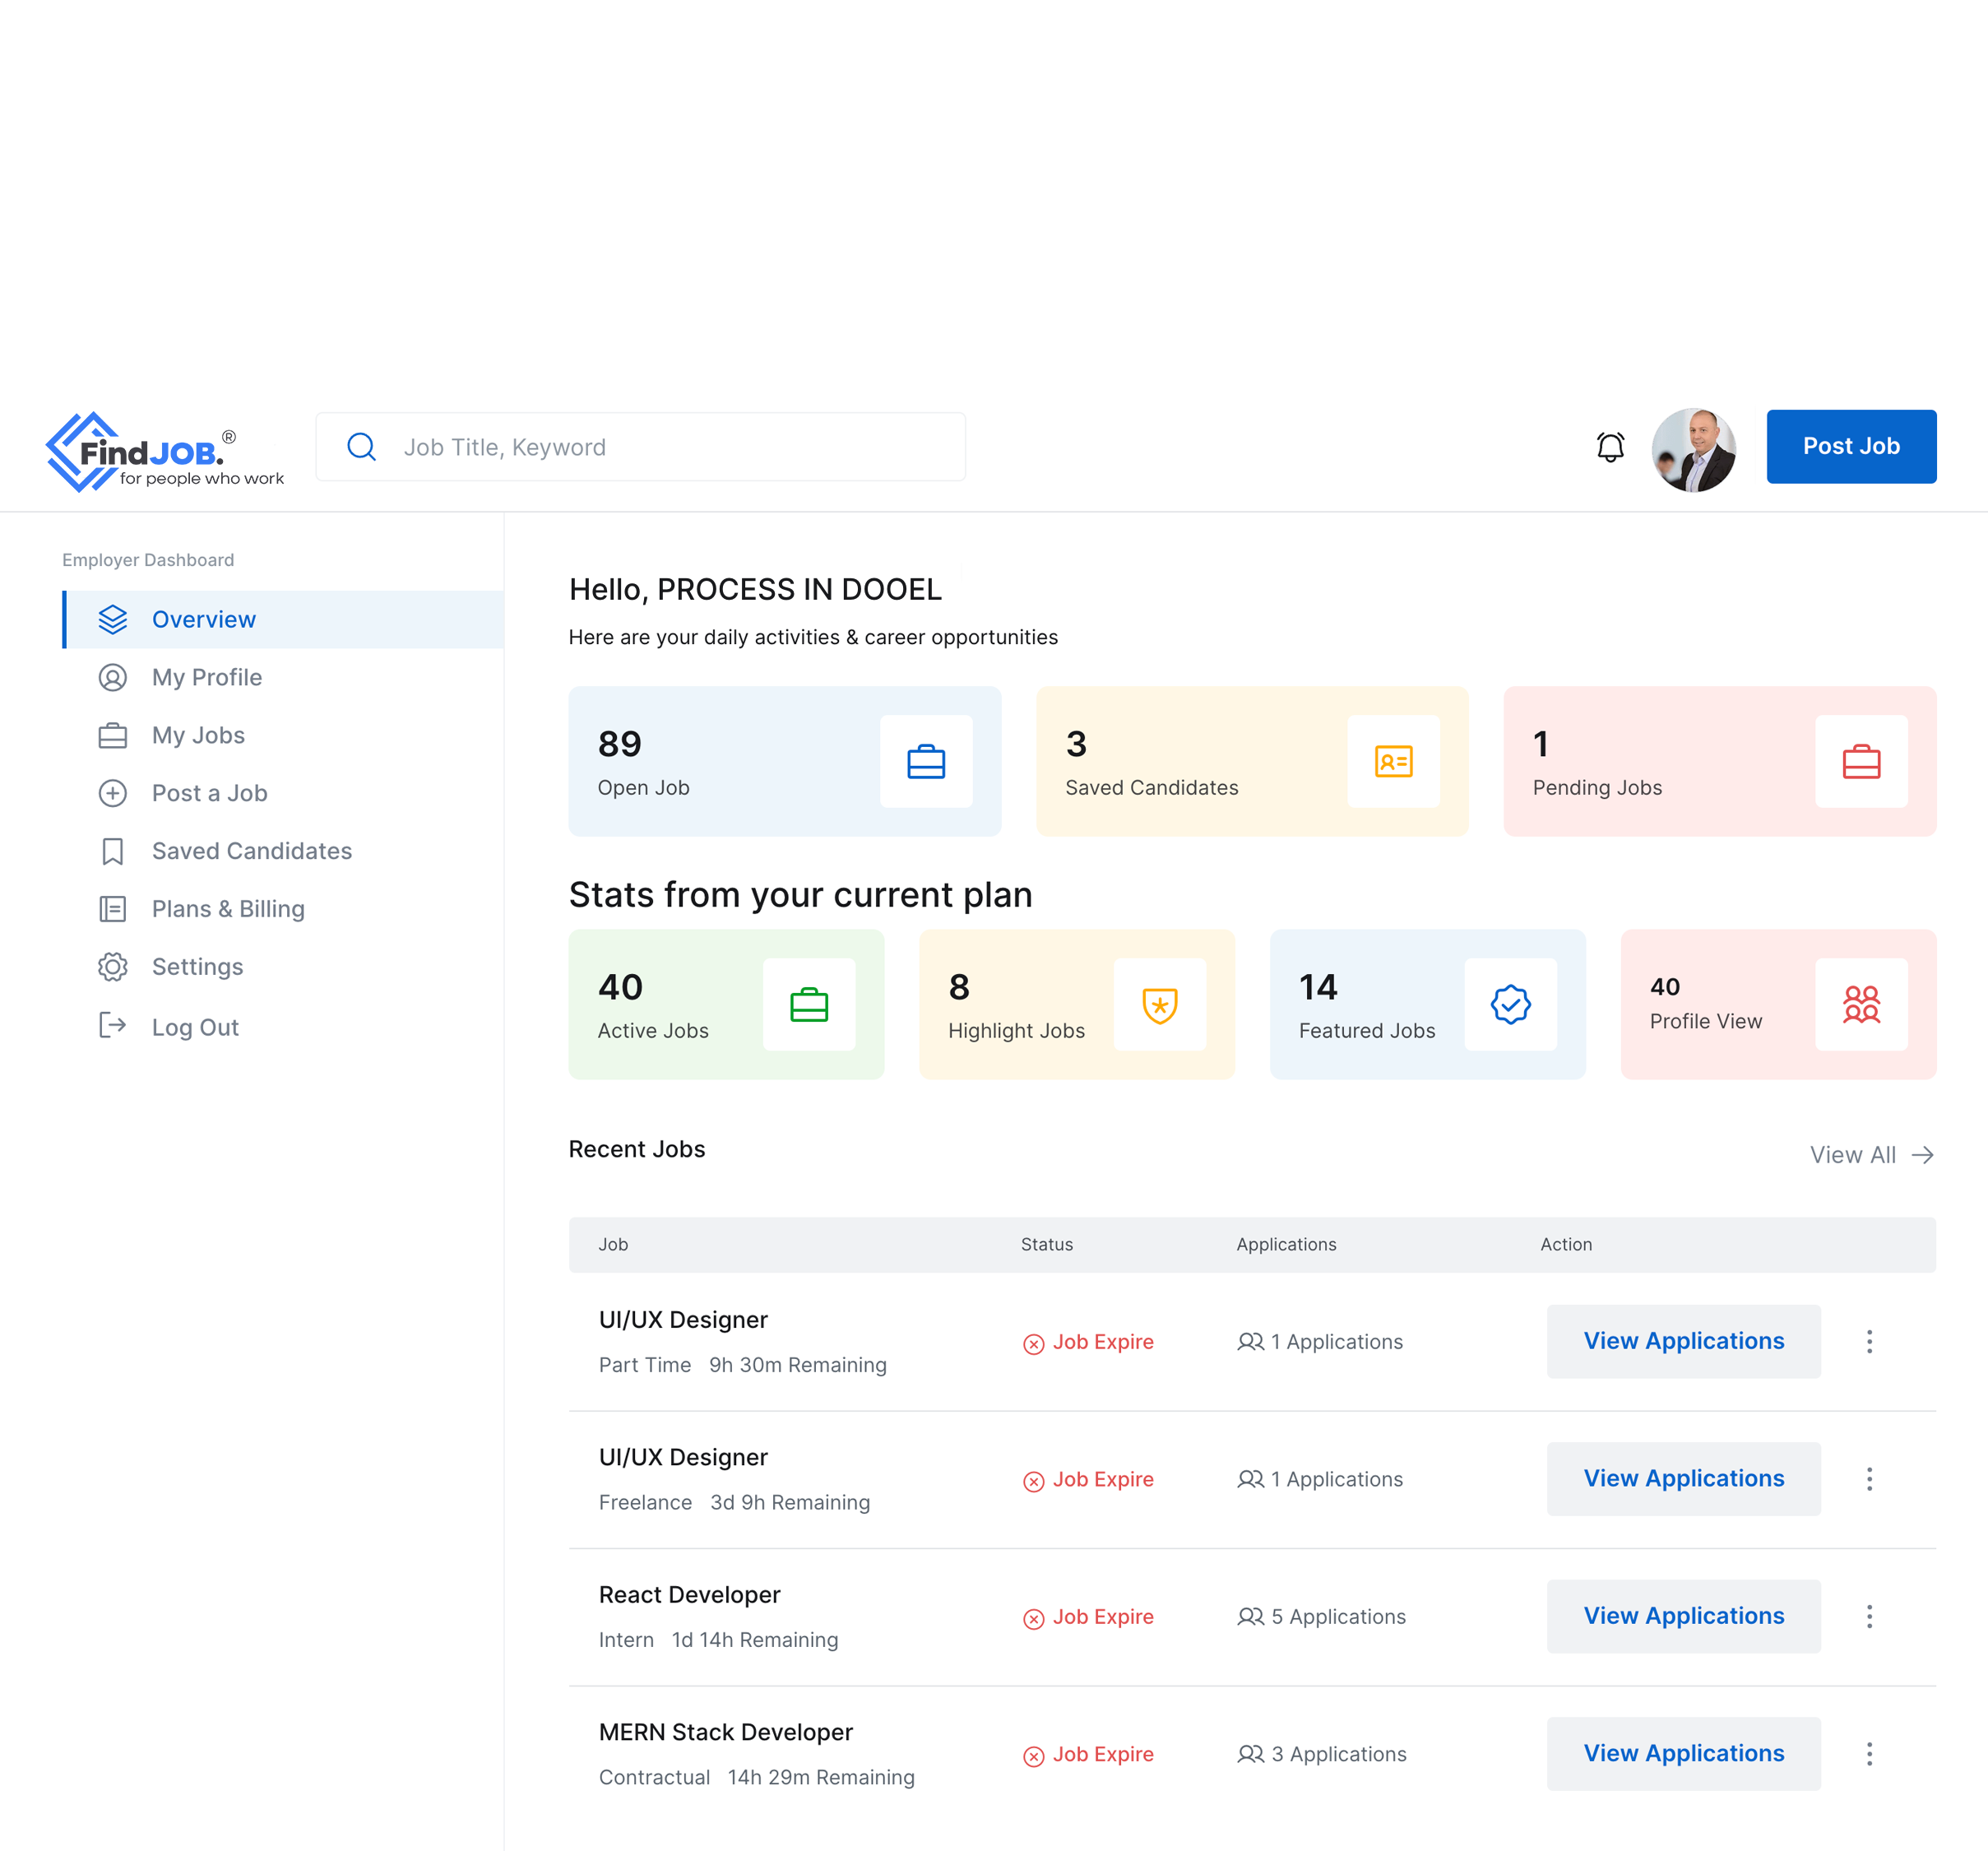Click the Log Out arrow icon
Screen dimensions: 1988x1851
click(113, 1025)
